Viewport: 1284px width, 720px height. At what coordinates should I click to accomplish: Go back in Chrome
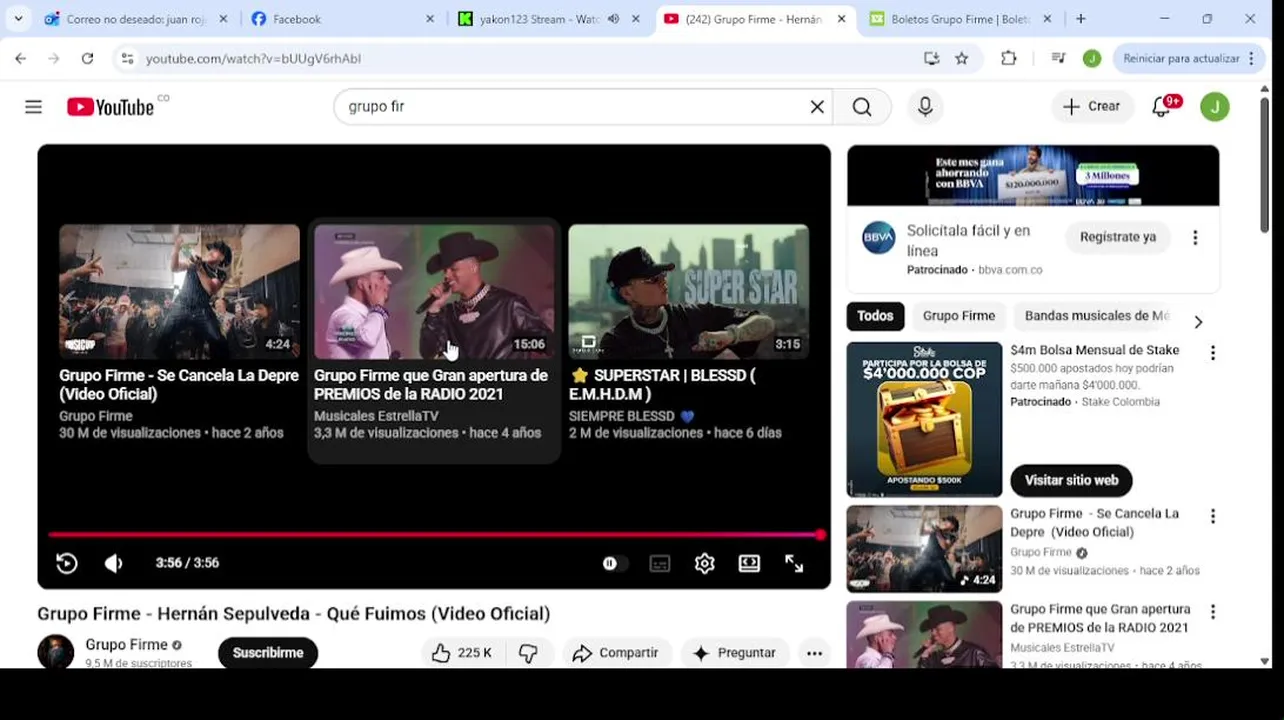tap(21, 58)
